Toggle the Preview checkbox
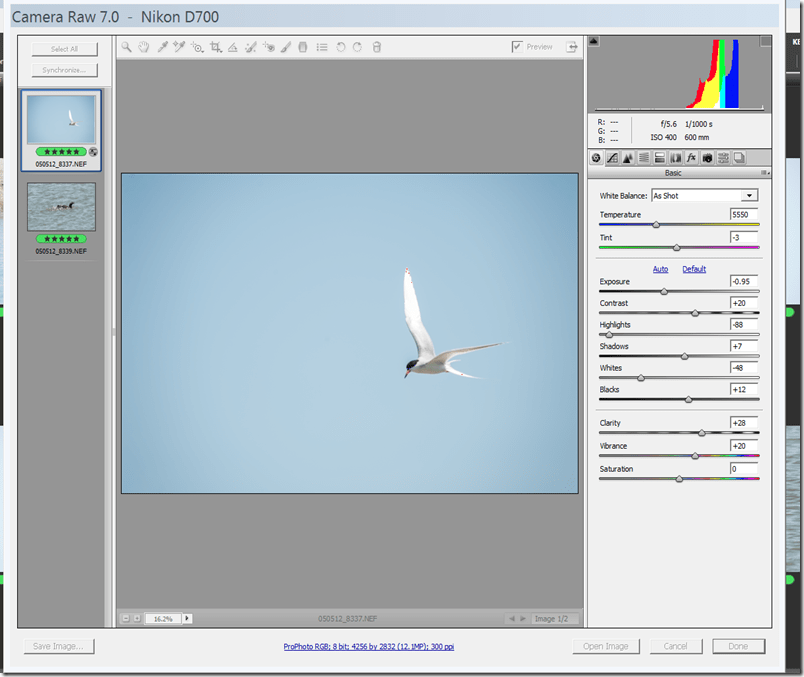 517,47
